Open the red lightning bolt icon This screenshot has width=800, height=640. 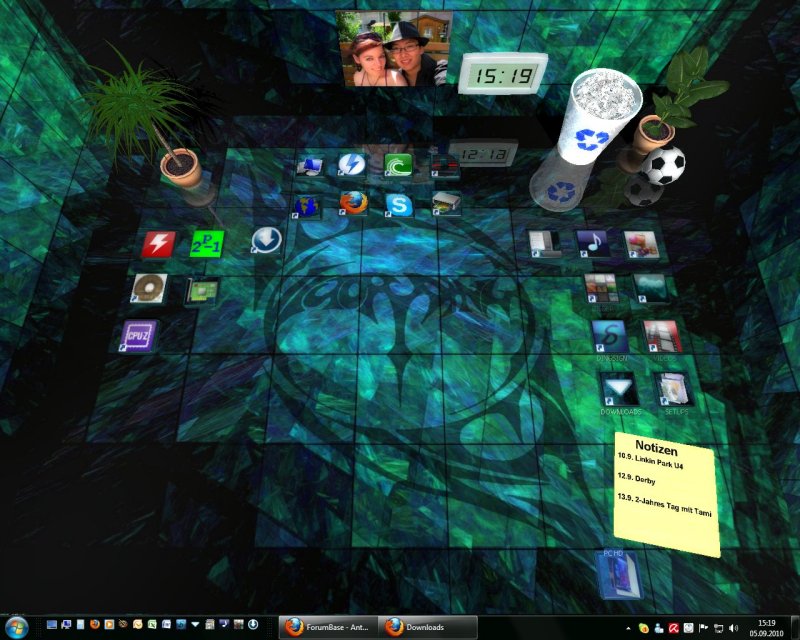click(x=159, y=244)
